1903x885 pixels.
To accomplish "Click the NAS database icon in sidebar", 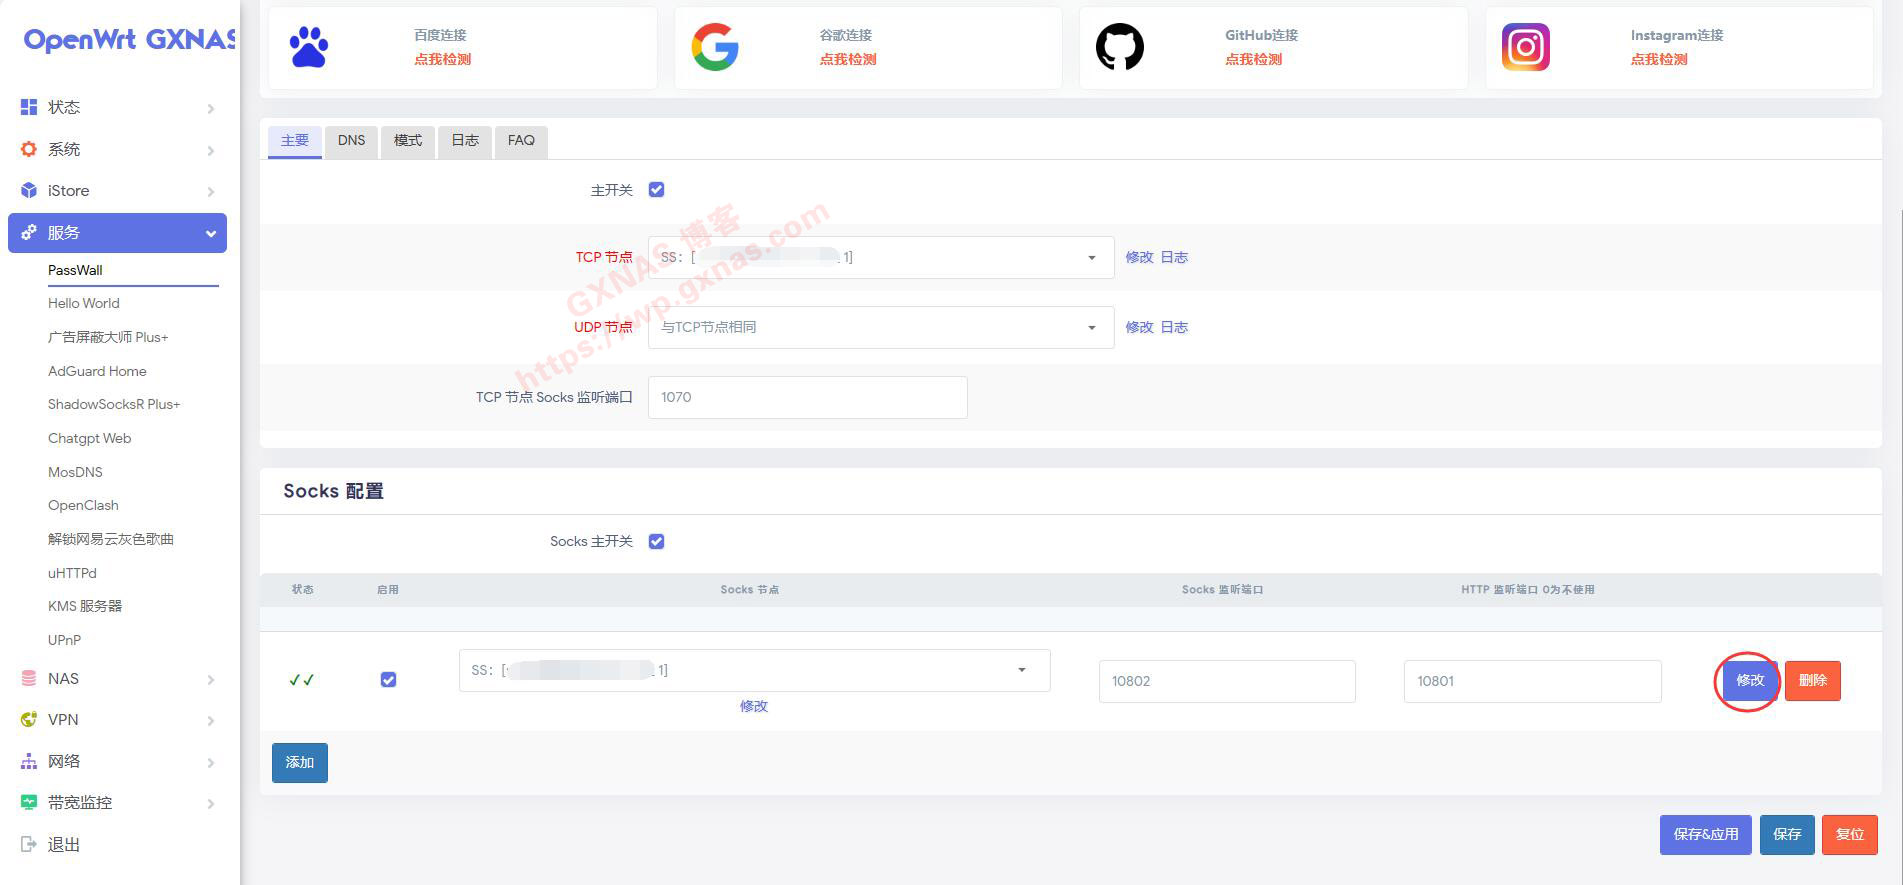I will click(x=29, y=679).
